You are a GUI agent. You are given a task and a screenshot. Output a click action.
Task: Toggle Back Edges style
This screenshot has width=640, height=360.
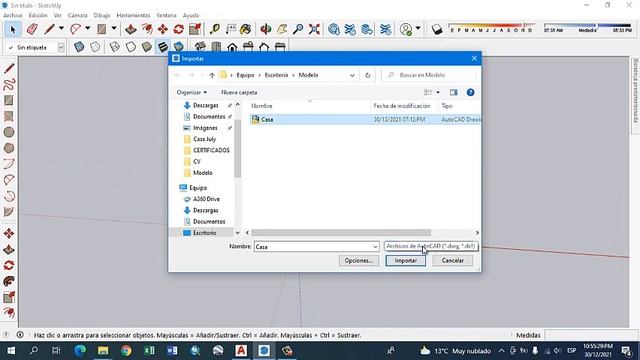pos(95,47)
